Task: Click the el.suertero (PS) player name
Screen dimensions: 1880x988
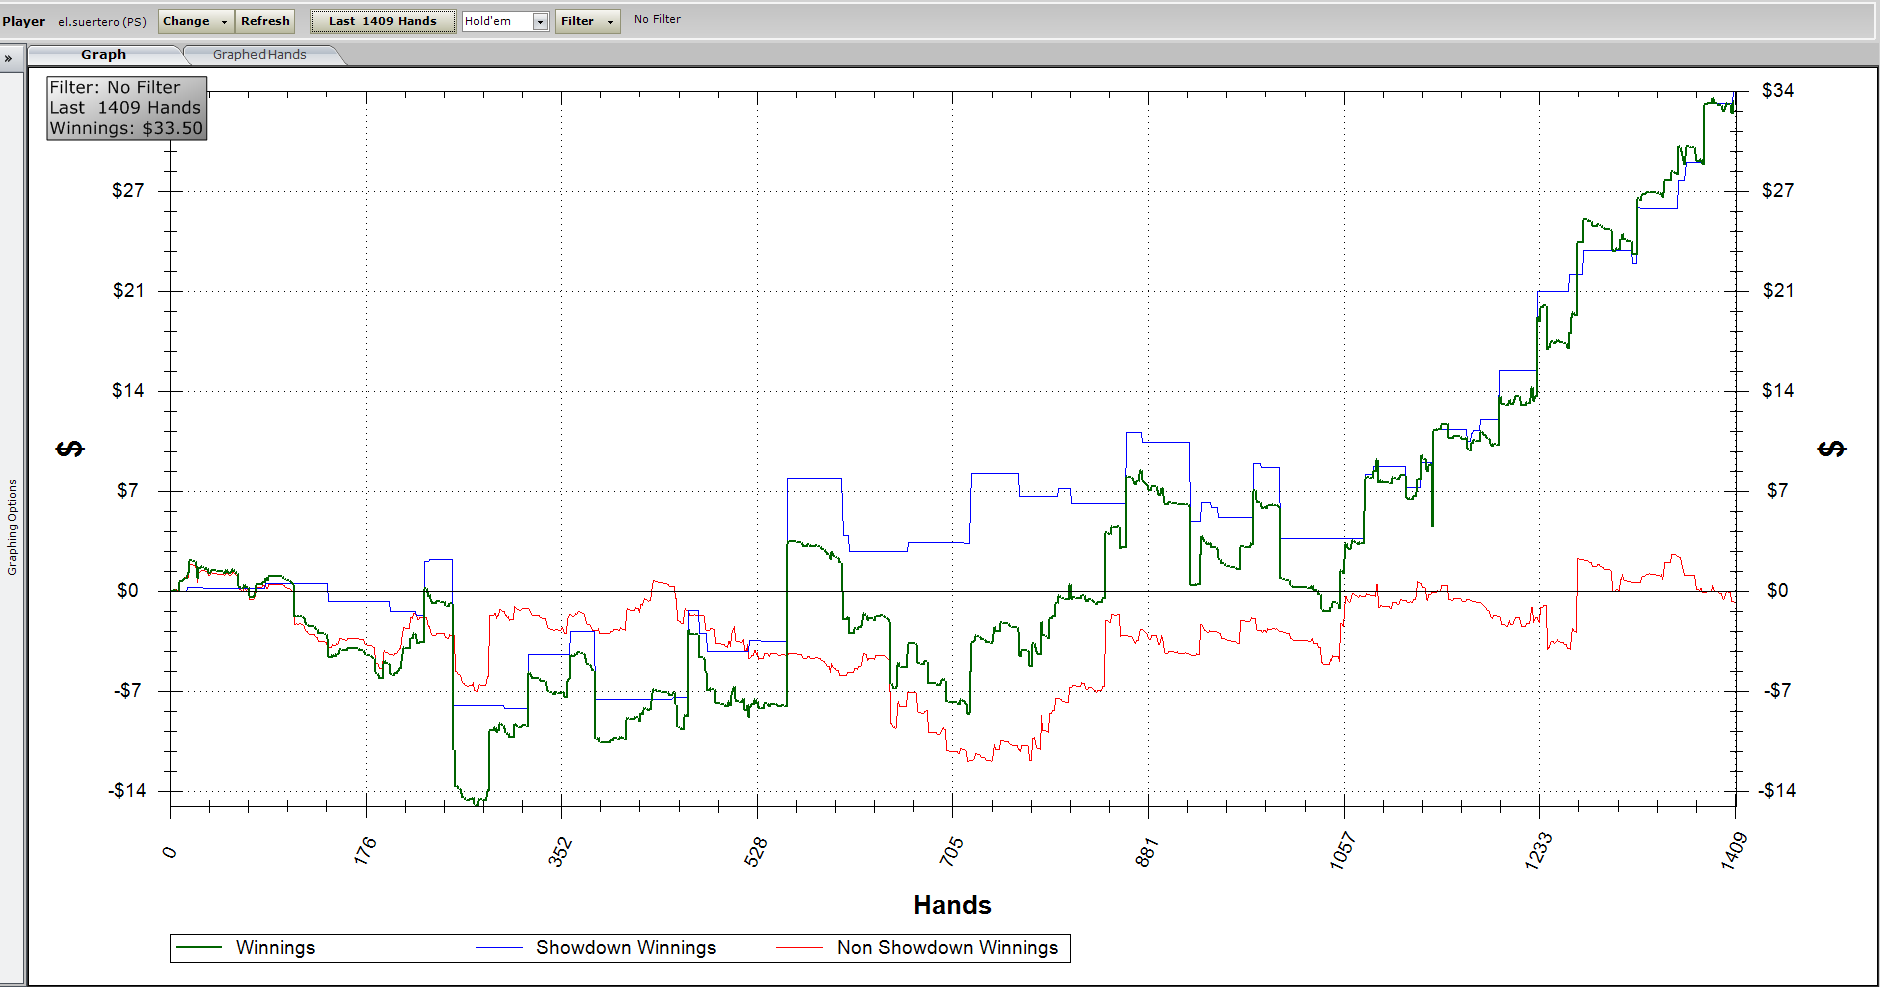Action: click(102, 21)
